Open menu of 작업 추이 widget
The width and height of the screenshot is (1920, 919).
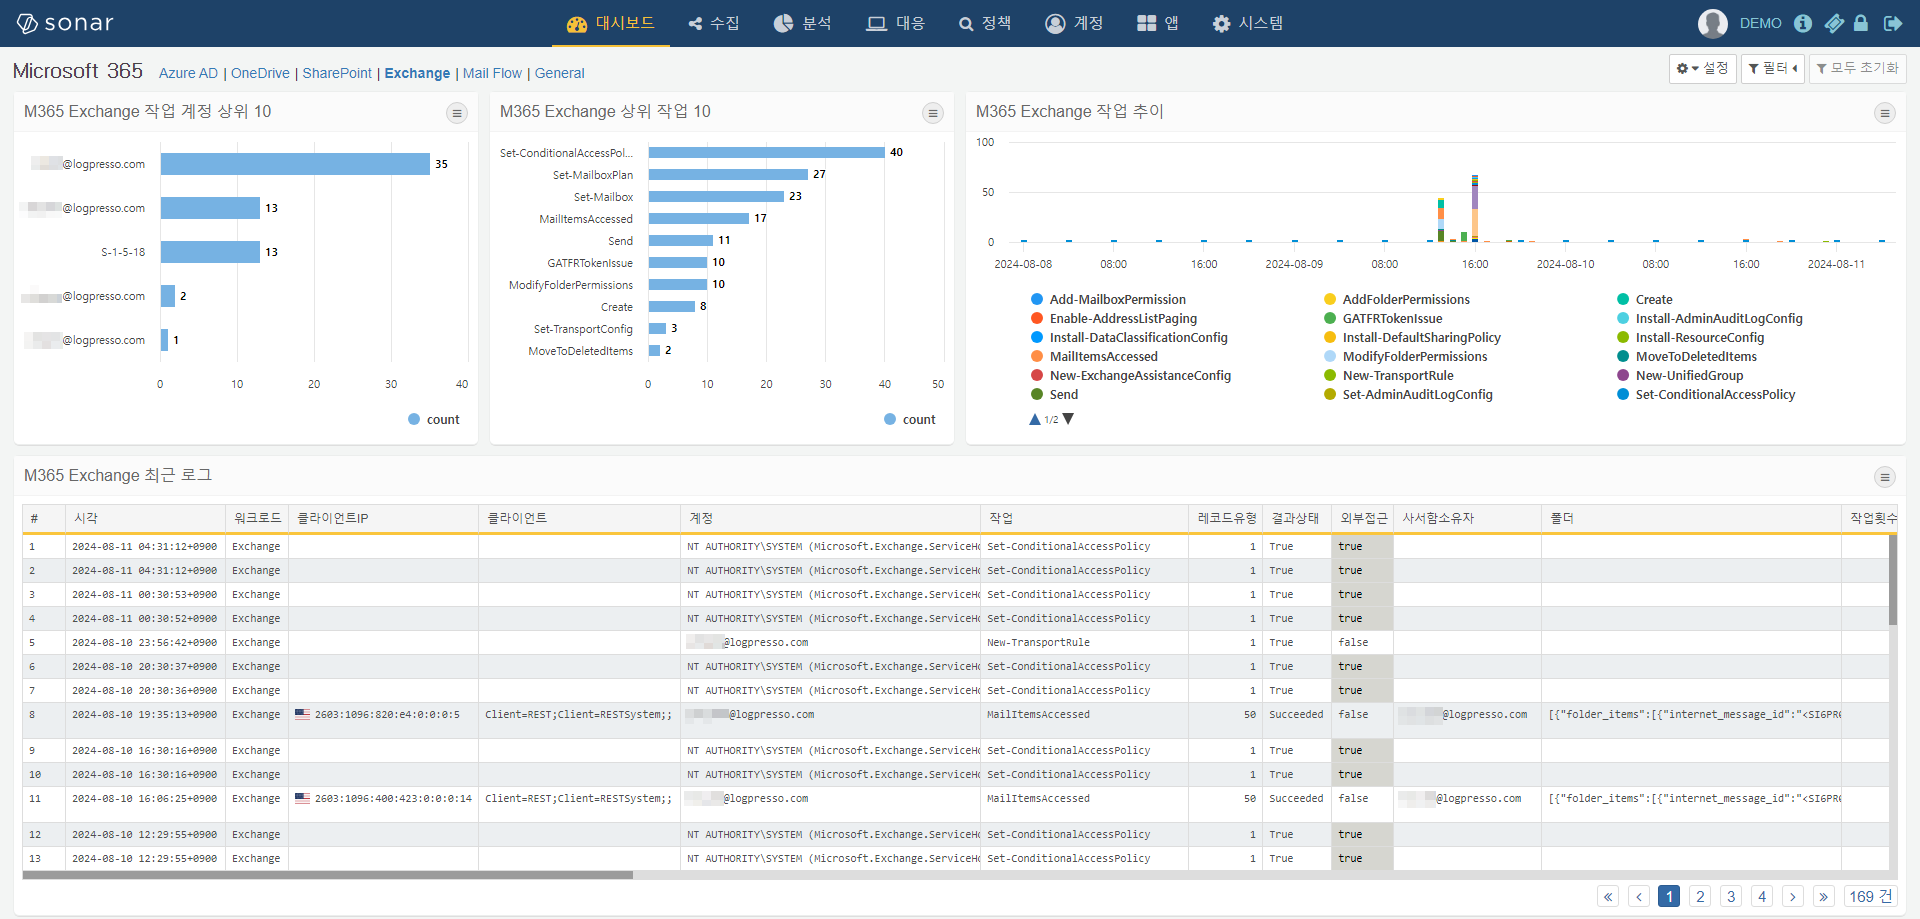point(1885,113)
